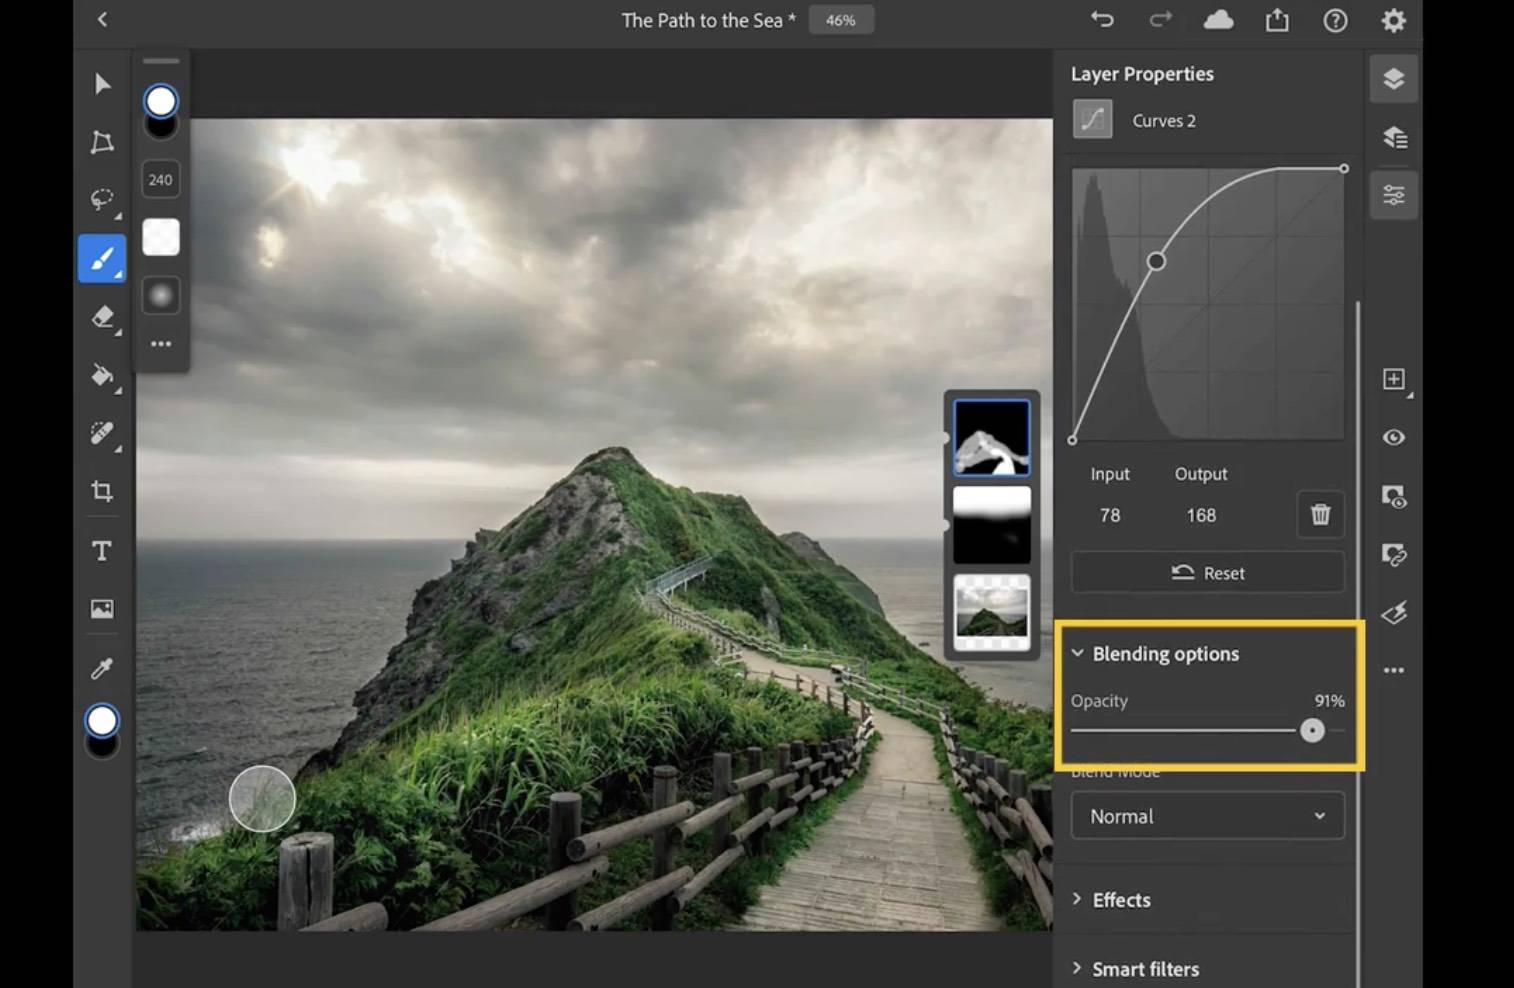Toggle the Layer Properties panel
The image size is (1514, 988).
(1393, 195)
